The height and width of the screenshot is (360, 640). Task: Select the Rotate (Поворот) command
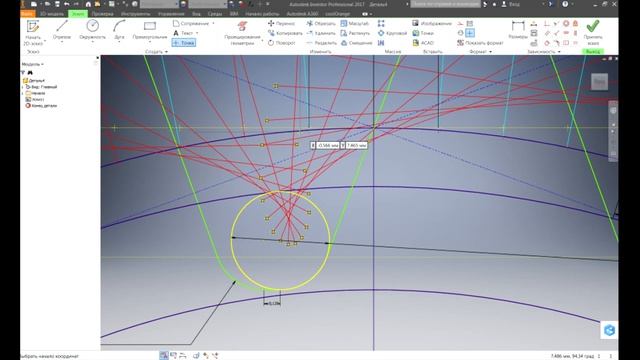[282, 42]
